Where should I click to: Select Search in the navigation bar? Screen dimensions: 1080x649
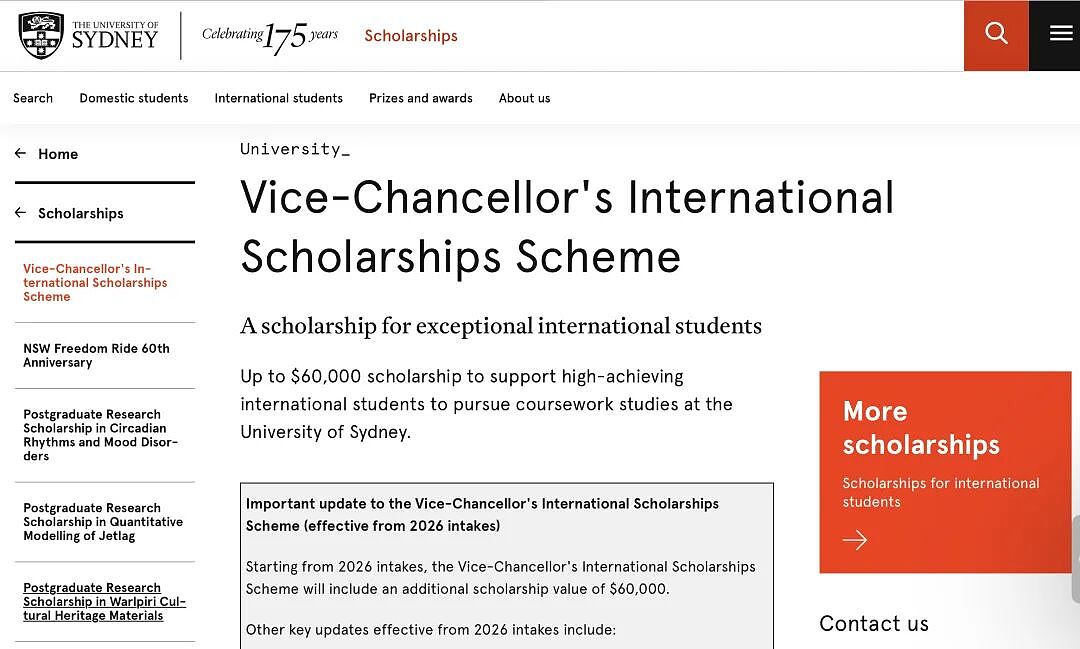33,98
